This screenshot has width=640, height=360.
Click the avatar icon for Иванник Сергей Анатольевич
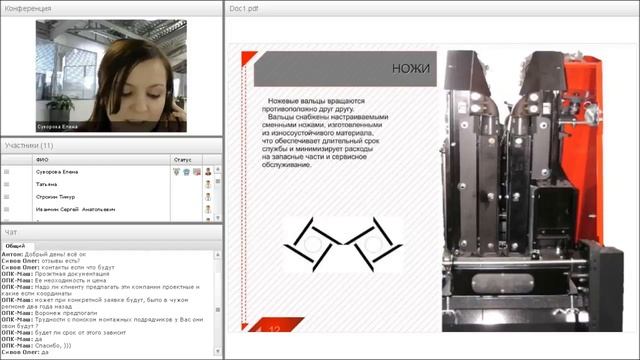coord(208,209)
